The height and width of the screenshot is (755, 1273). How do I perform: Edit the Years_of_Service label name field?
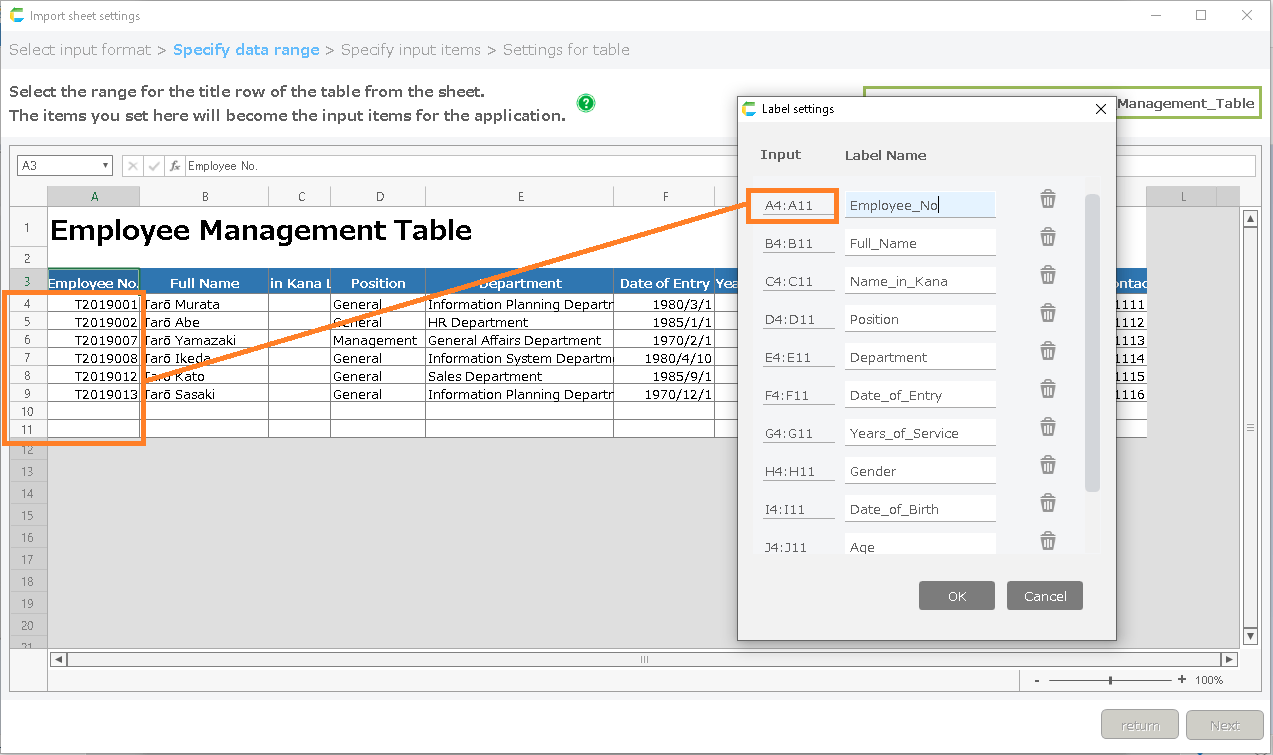pos(920,433)
